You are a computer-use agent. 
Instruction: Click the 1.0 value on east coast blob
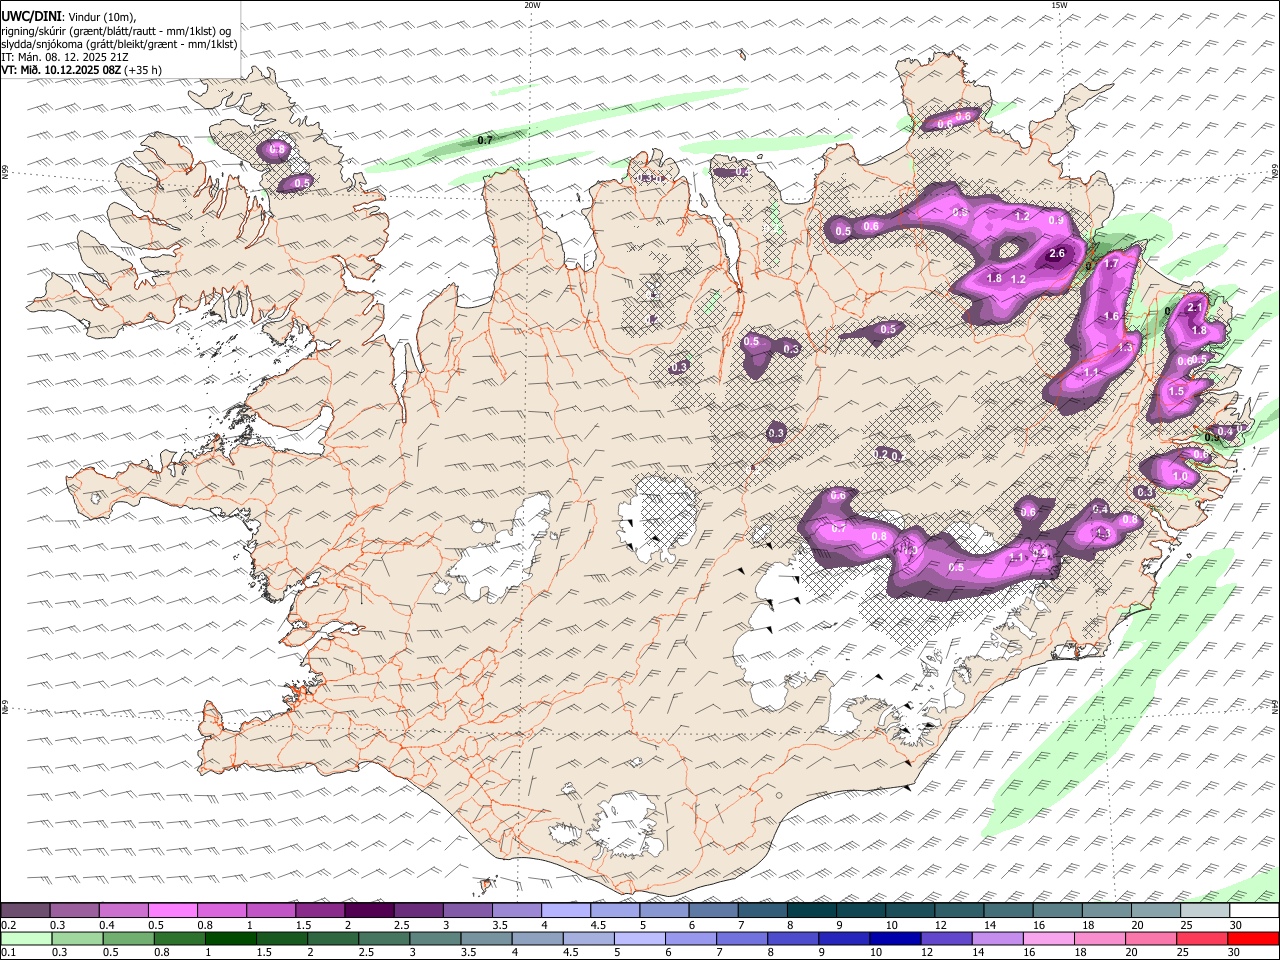1180,477
